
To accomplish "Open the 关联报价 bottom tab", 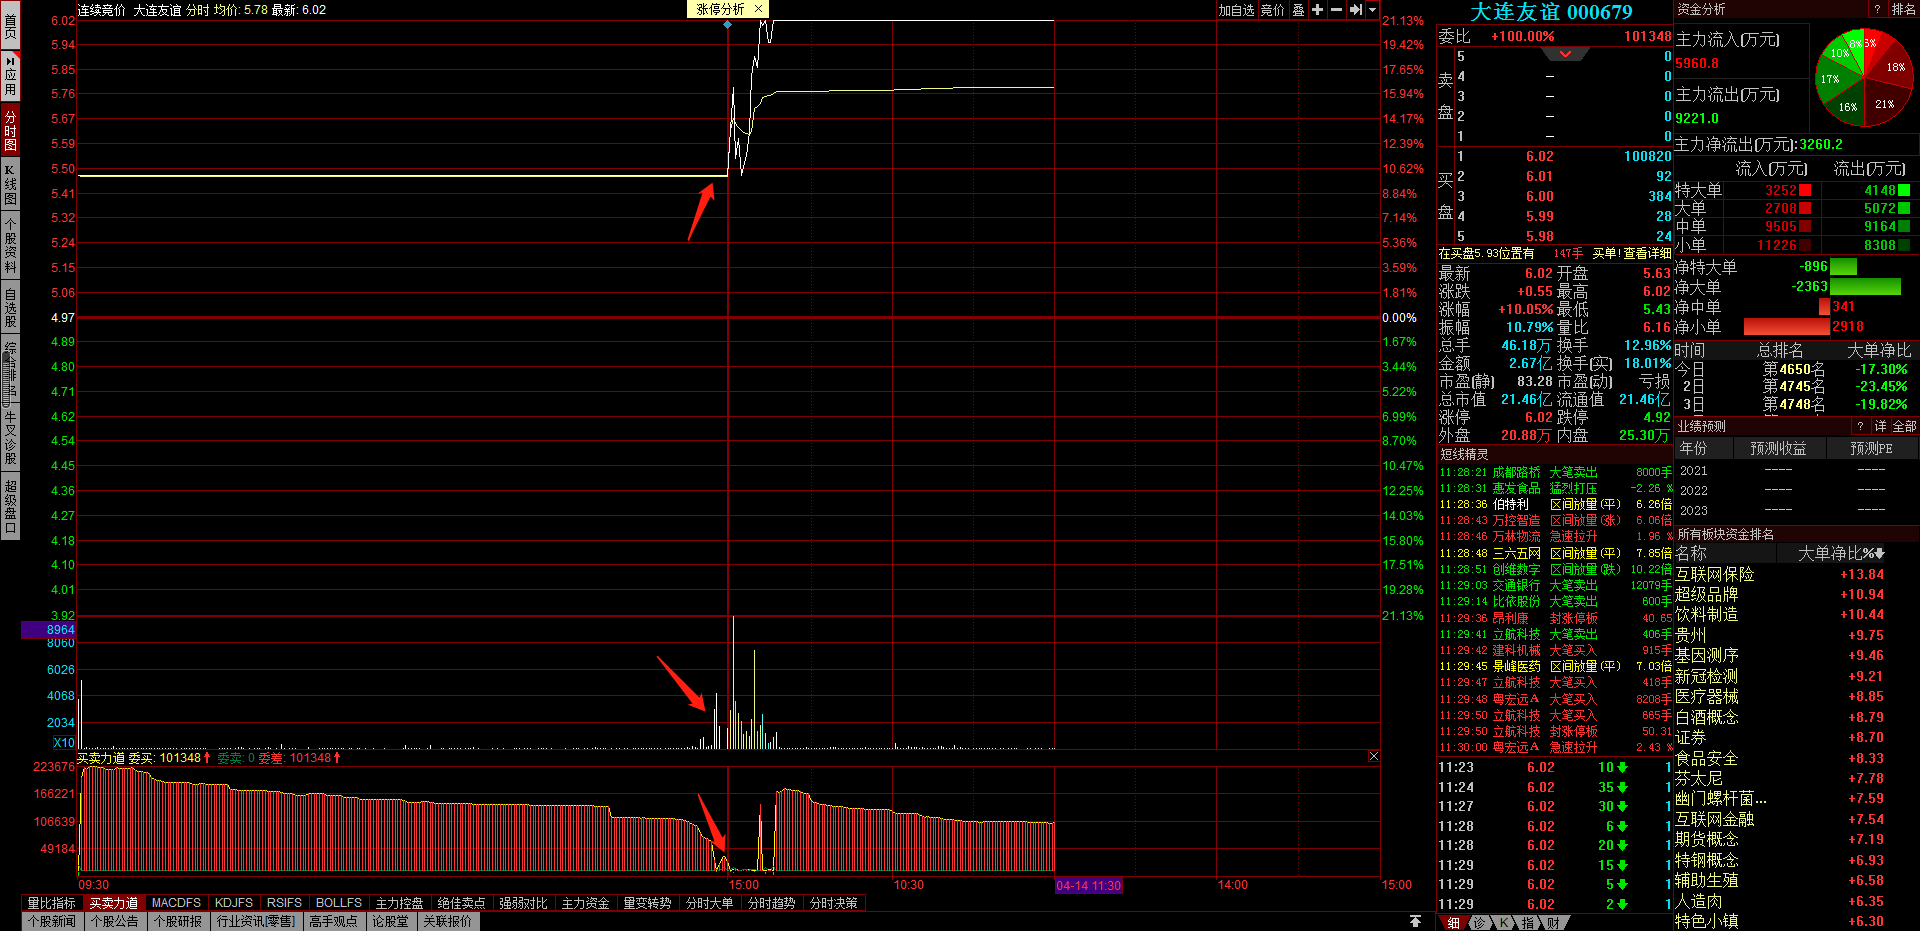I will [447, 921].
